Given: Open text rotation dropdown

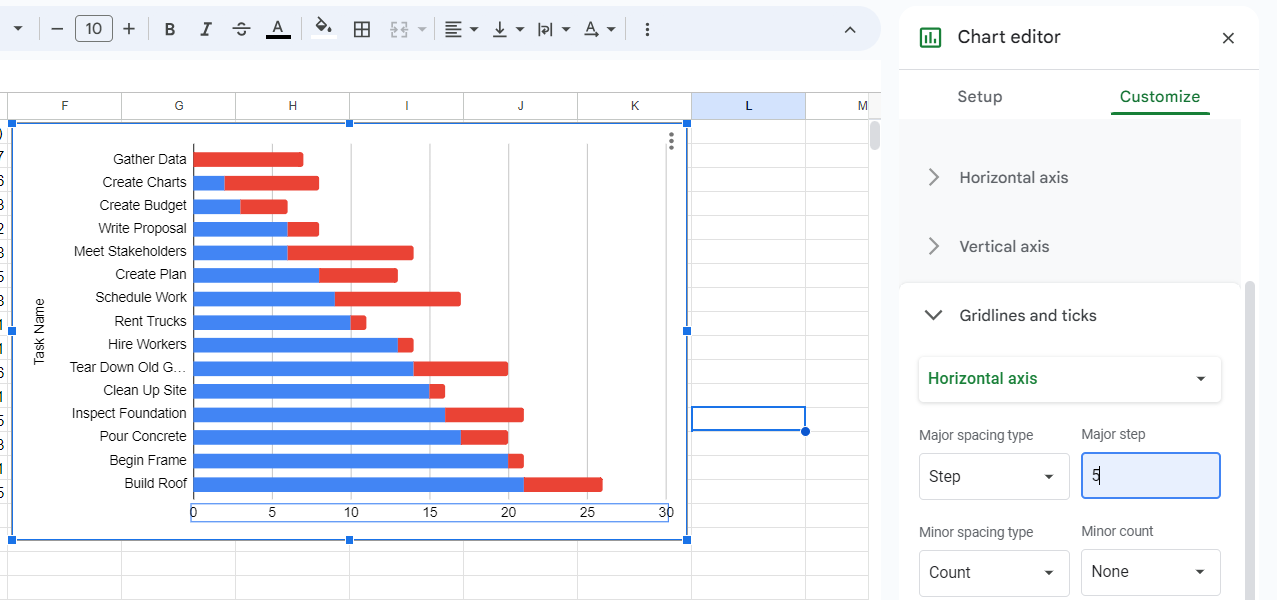Looking at the screenshot, I should [x=599, y=29].
